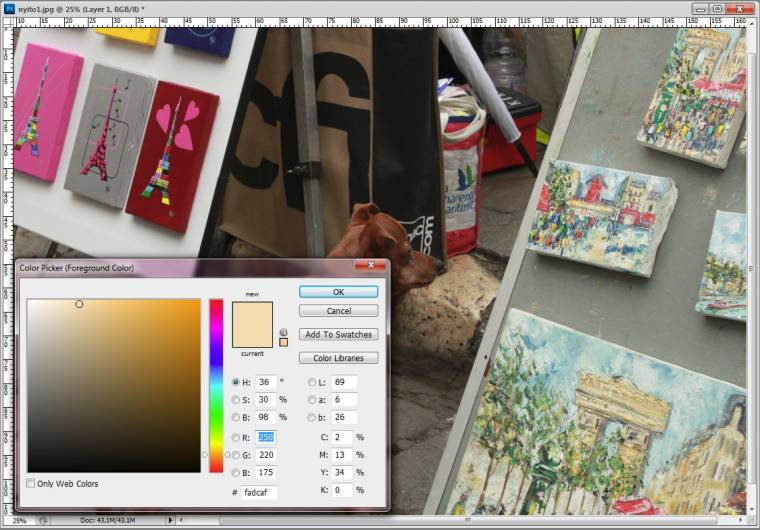Select the B brightness radio button
Screen dimensions: 760x530
point(236,417)
